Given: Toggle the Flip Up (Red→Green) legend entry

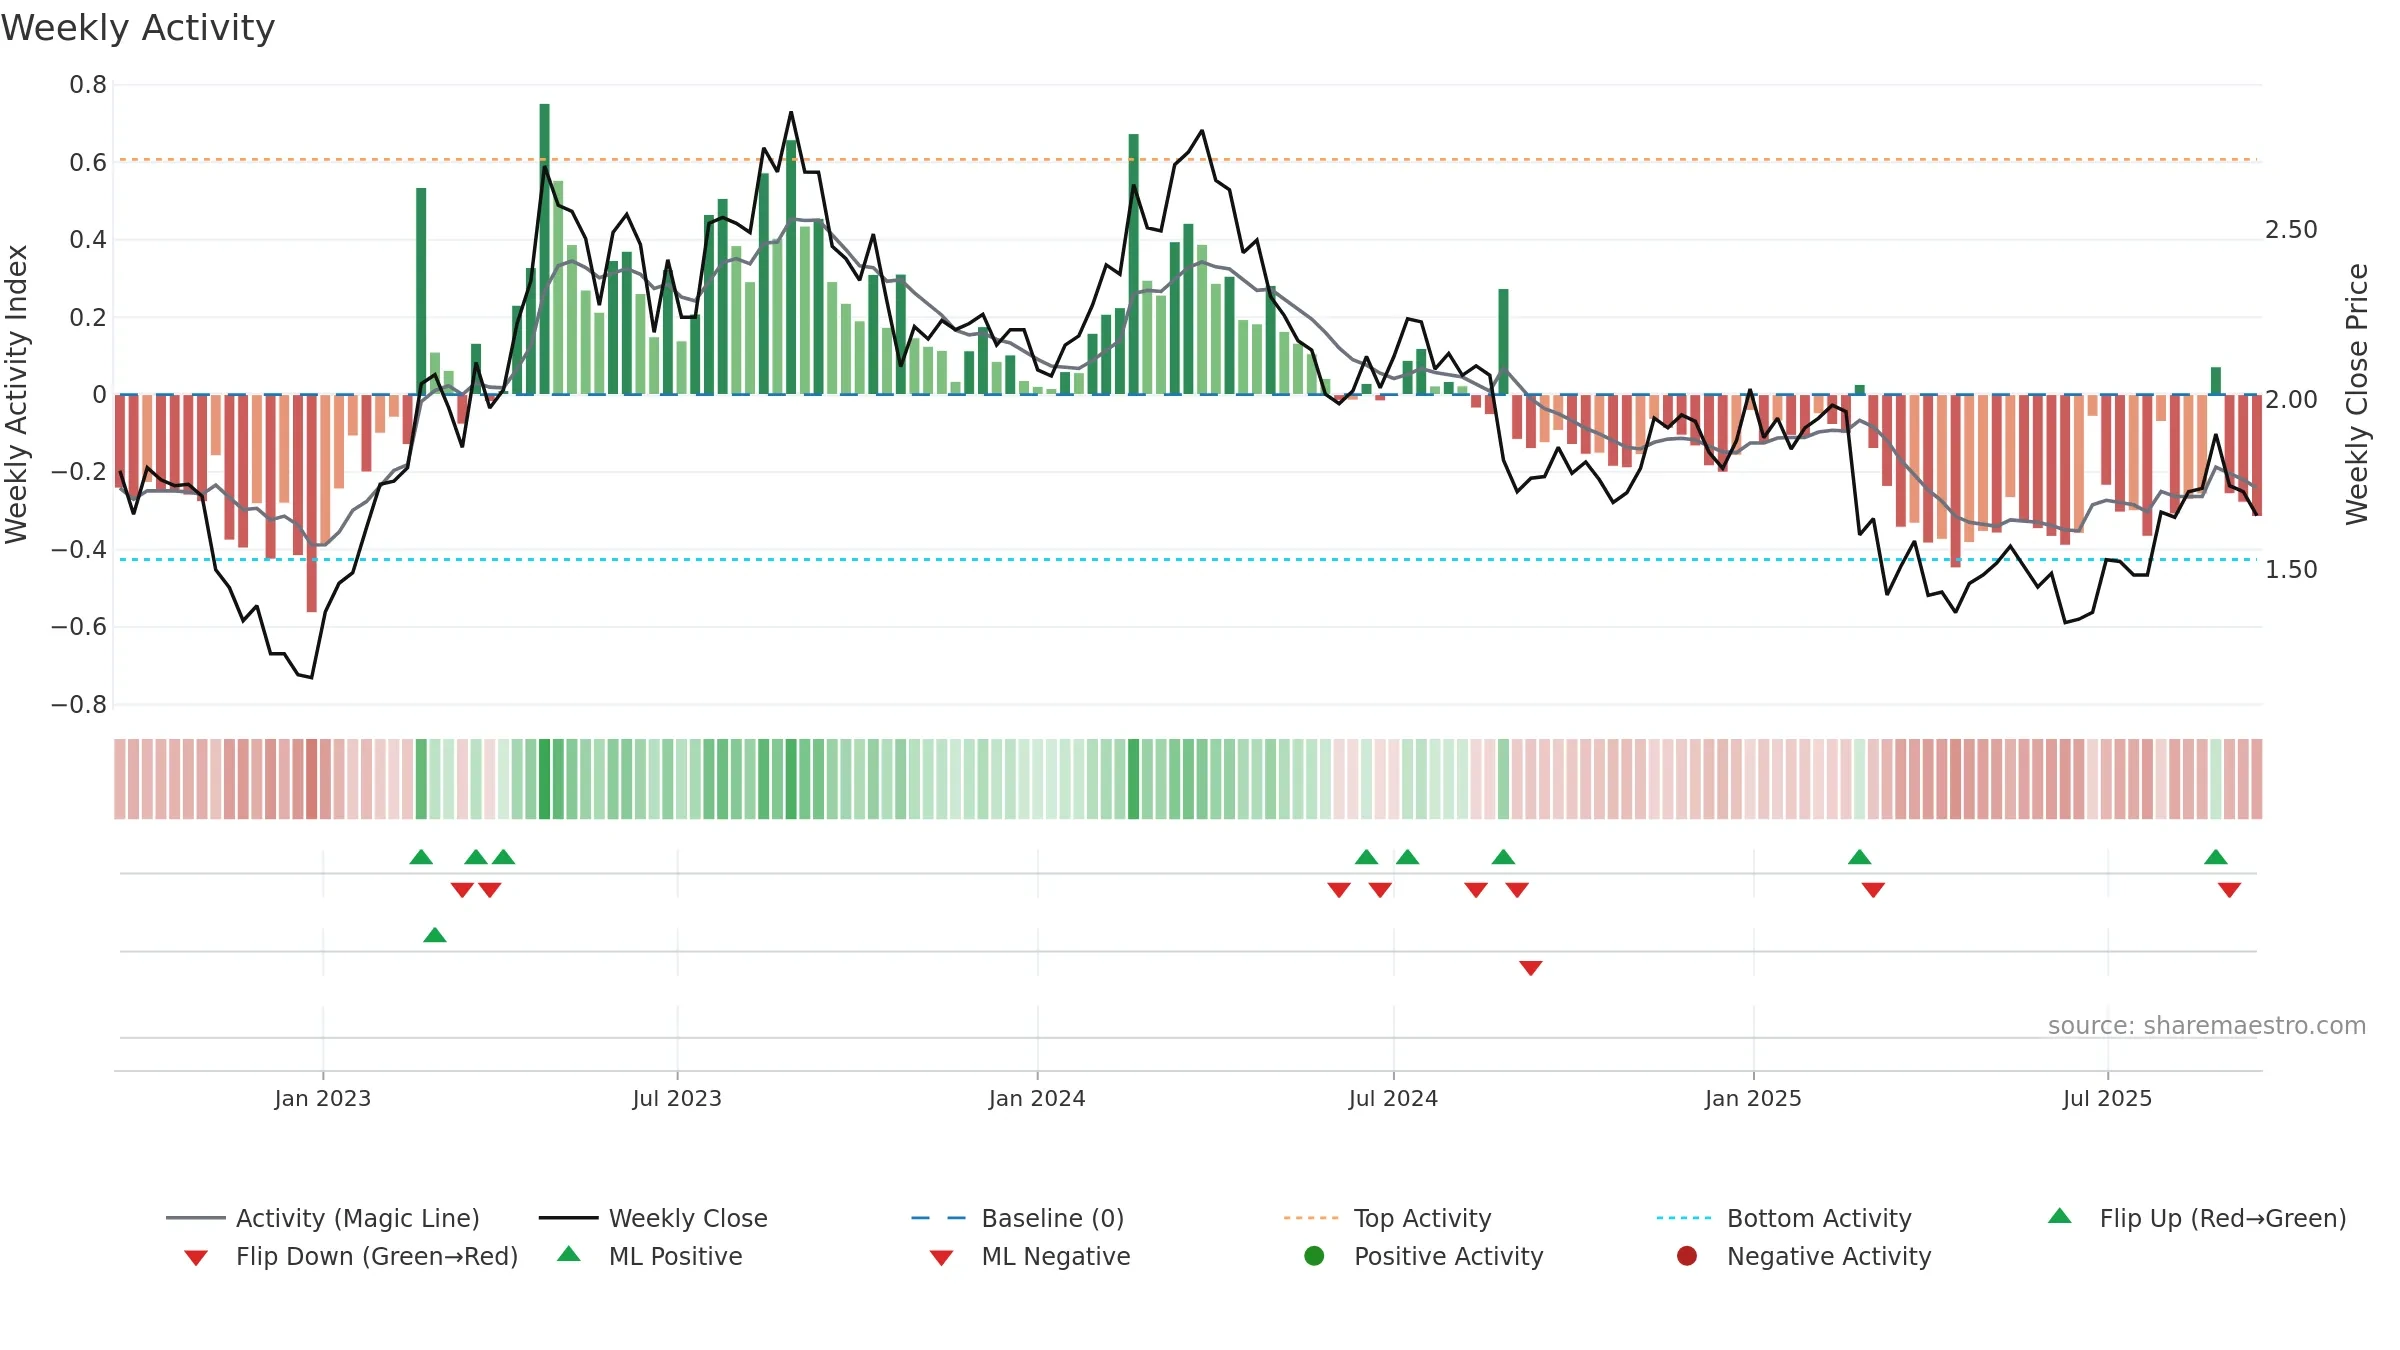Looking at the screenshot, I should tap(2196, 1218).
